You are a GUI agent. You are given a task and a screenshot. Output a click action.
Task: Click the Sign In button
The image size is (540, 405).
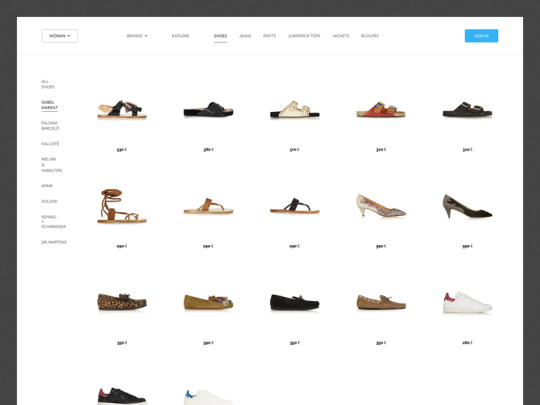point(481,36)
